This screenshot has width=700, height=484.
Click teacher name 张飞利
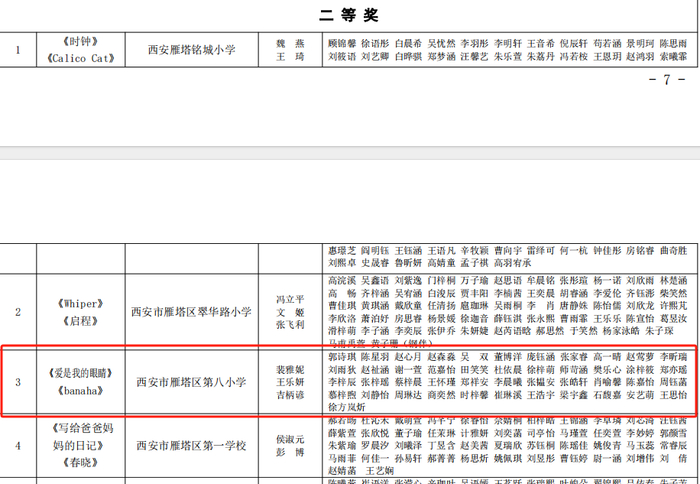[290, 325]
